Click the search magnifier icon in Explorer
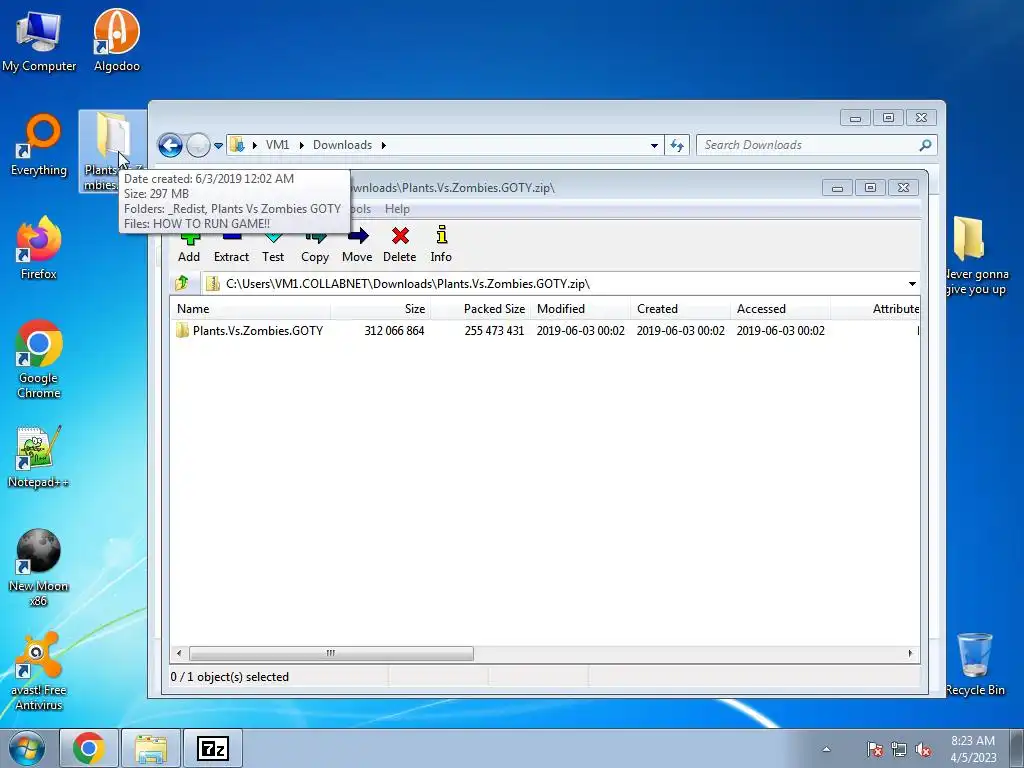This screenshot has width=1024, height=768. coord(925,145)
